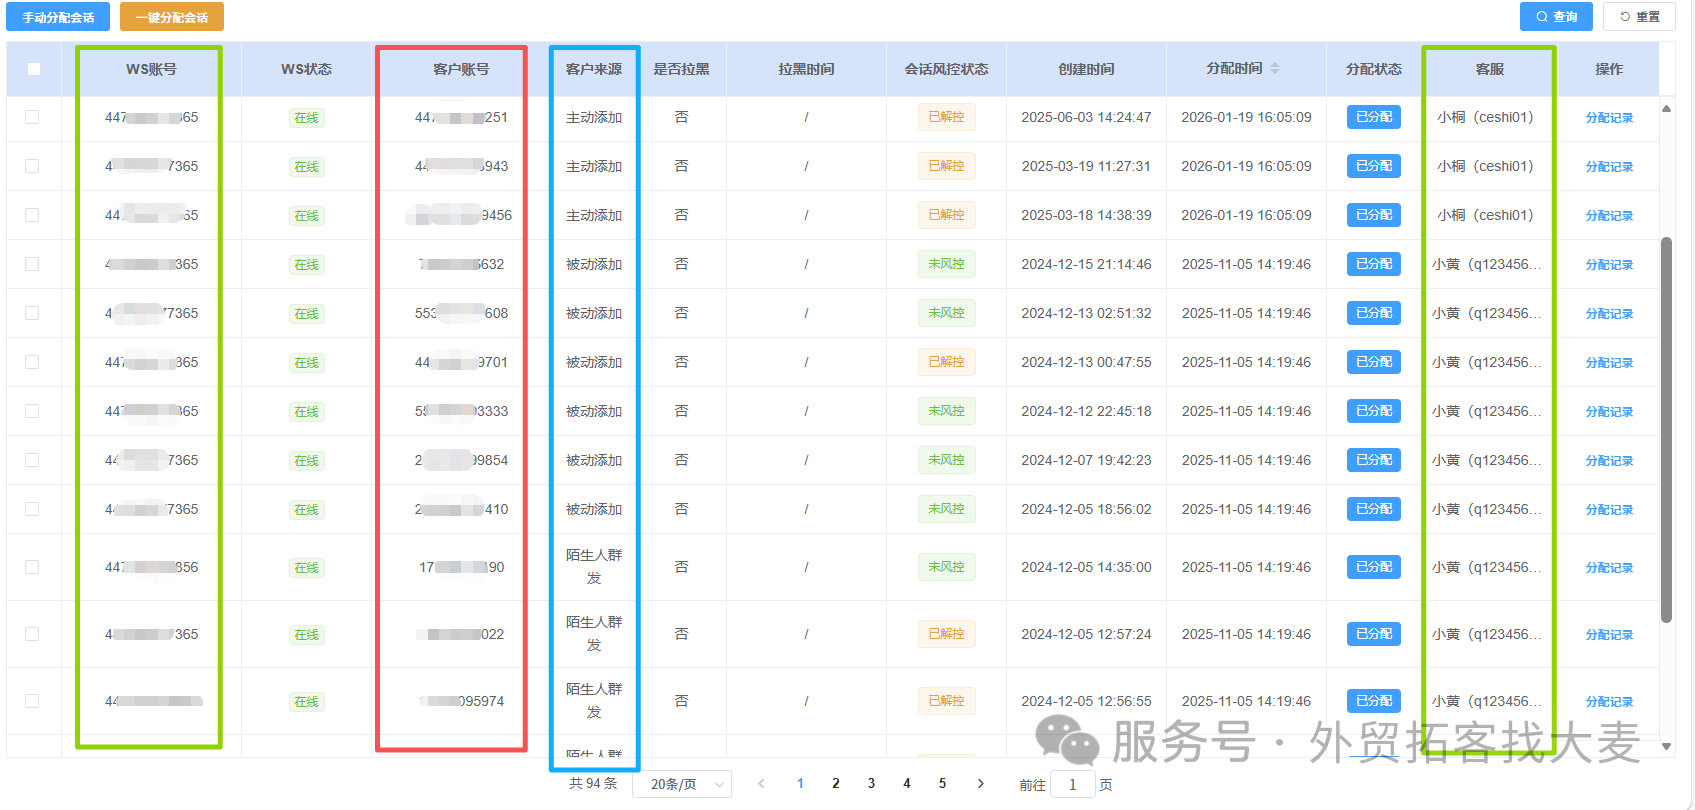
Task: Check the row created 2024-12-13 02:51:32
Action: pos(32,313)
